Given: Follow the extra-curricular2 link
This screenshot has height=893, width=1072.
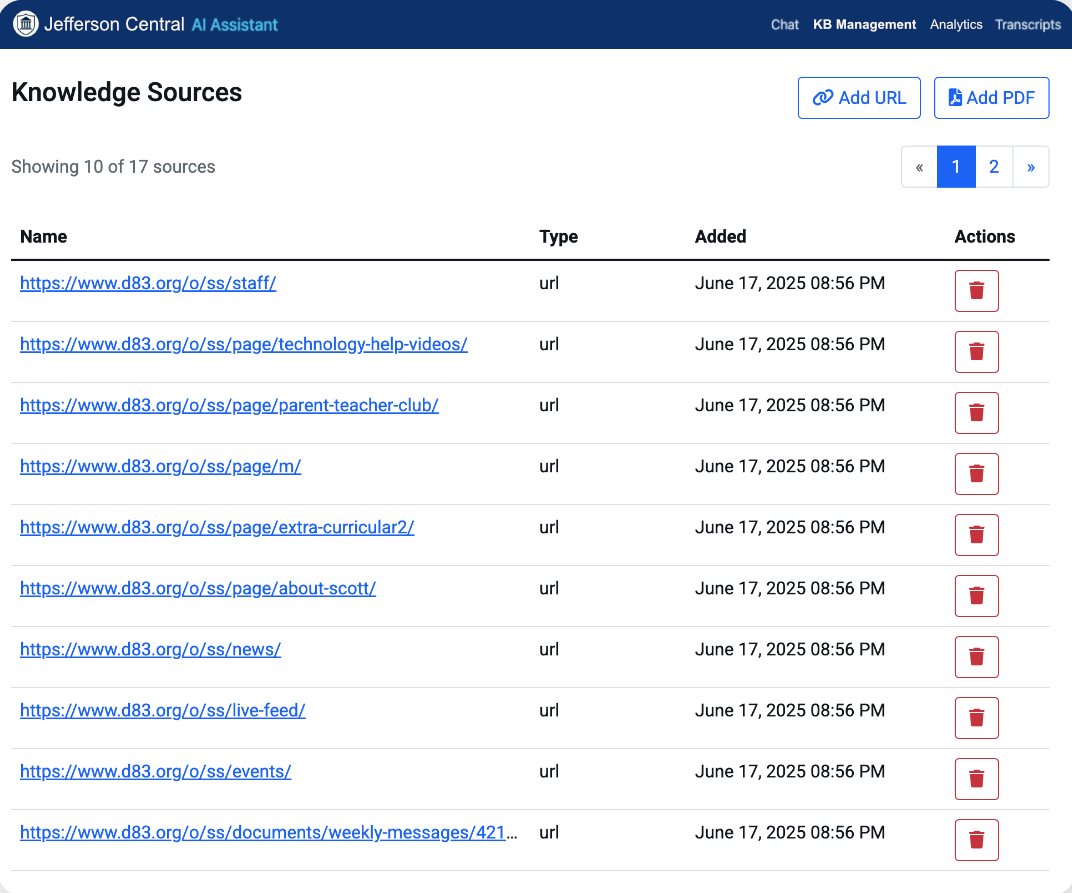Looking at the screenshot, I should click(217, 527).
